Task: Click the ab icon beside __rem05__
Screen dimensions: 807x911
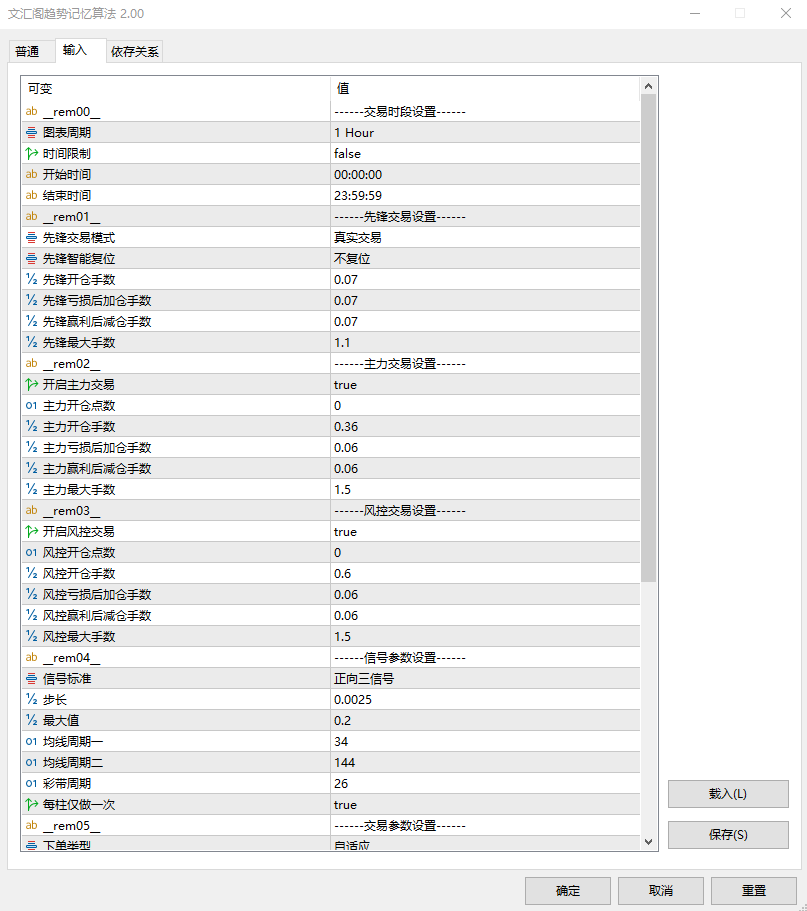Action: point(31,826)
